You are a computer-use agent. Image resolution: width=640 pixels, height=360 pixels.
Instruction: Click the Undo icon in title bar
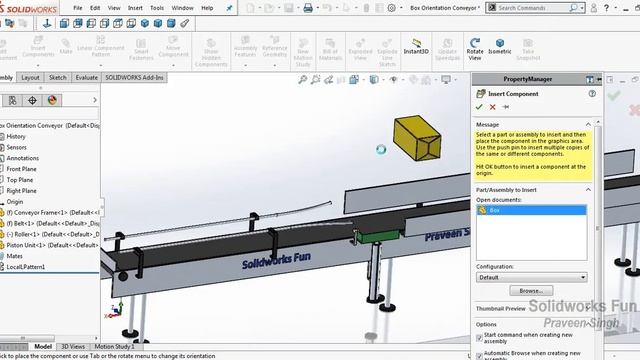coord(327,8)
